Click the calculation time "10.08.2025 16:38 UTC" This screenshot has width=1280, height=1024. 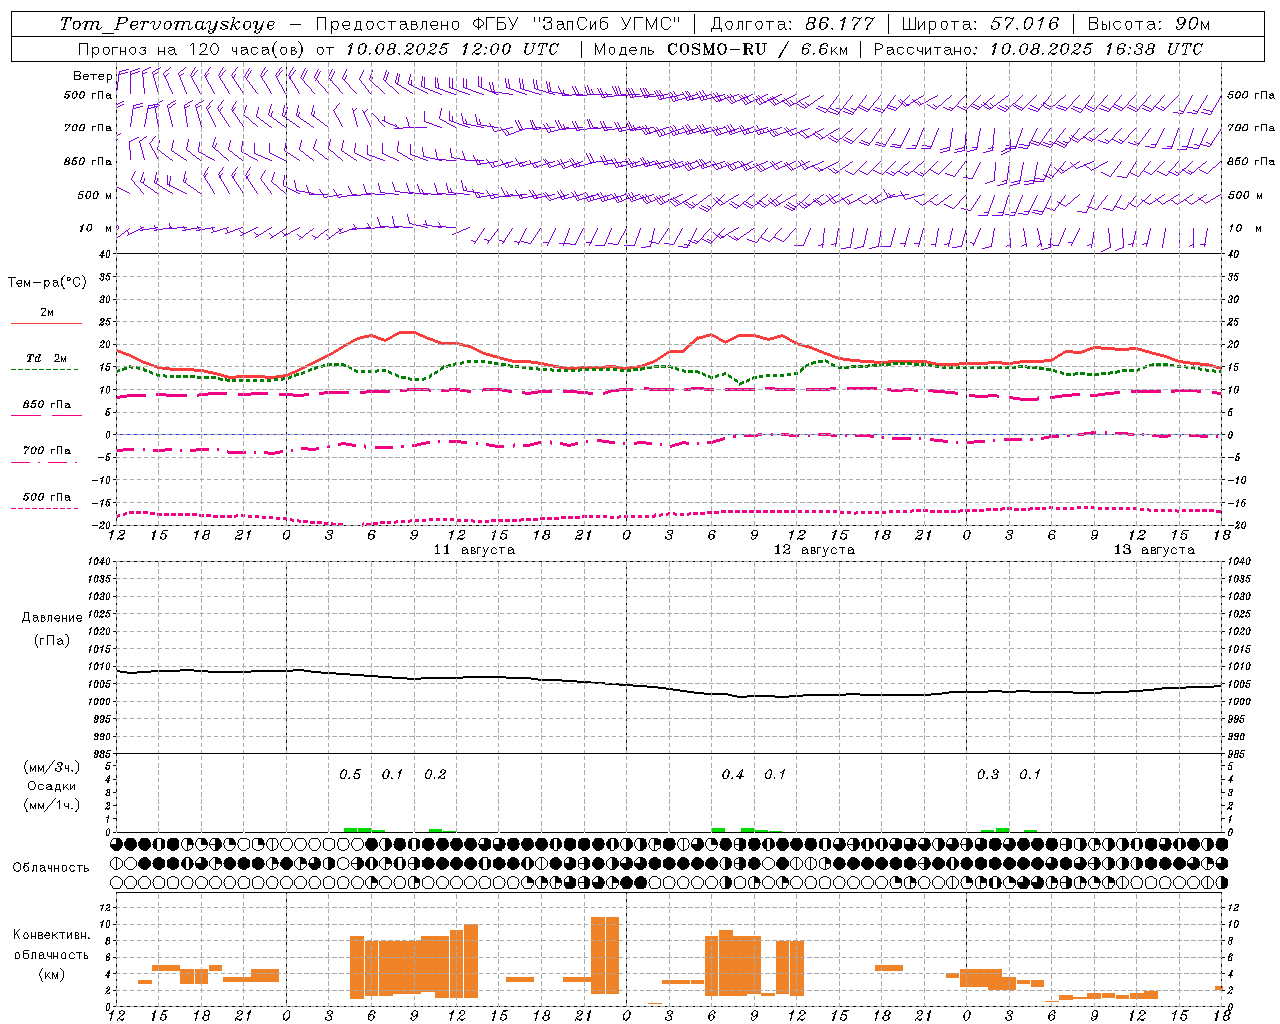tap(1096, 49)
